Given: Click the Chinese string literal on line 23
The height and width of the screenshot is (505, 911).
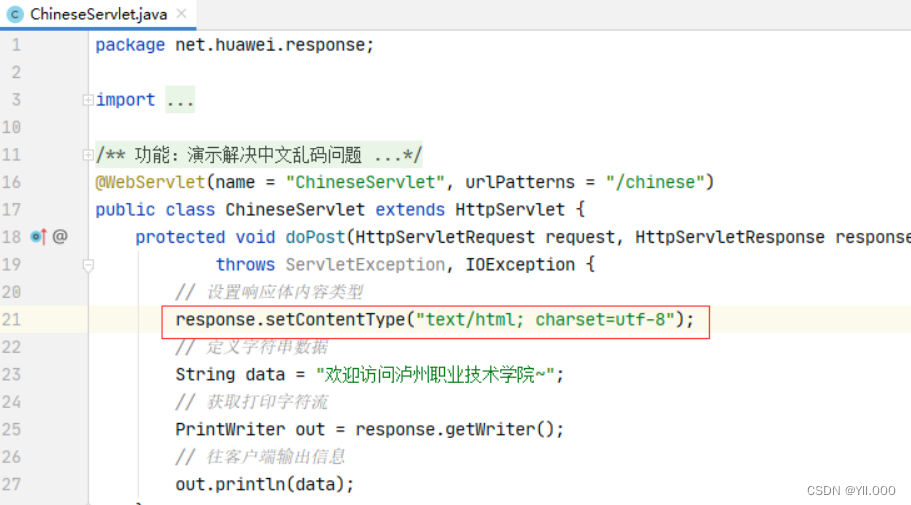Looking at the screenshot, I should pos(435,375).
